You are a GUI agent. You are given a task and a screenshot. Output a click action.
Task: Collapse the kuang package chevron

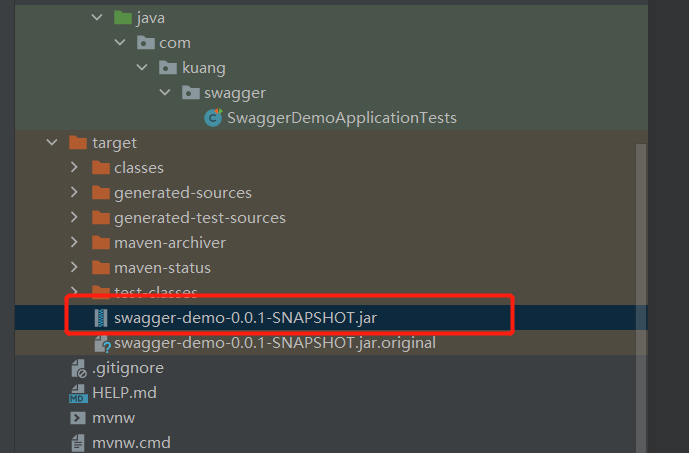click(142, 67)
